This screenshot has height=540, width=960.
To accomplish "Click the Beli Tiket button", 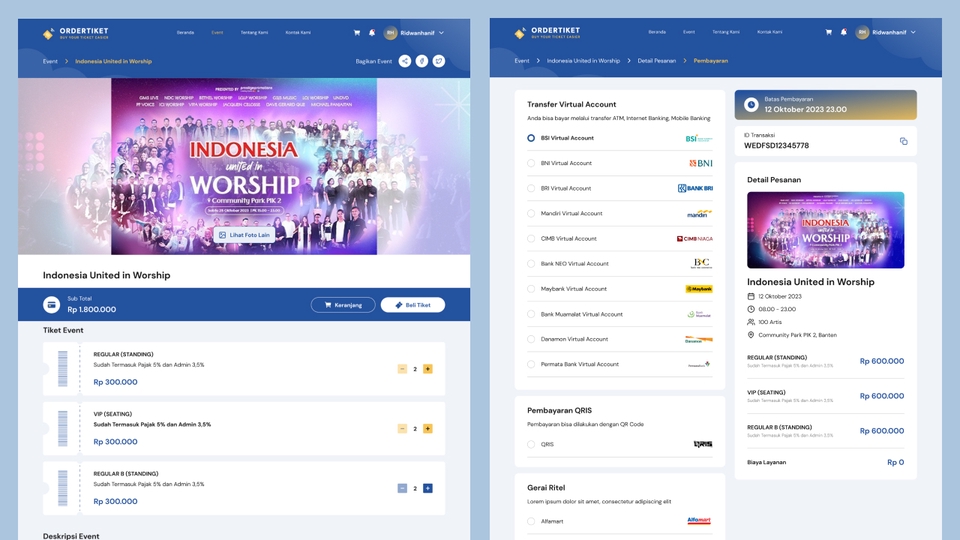I will point(413,305).
